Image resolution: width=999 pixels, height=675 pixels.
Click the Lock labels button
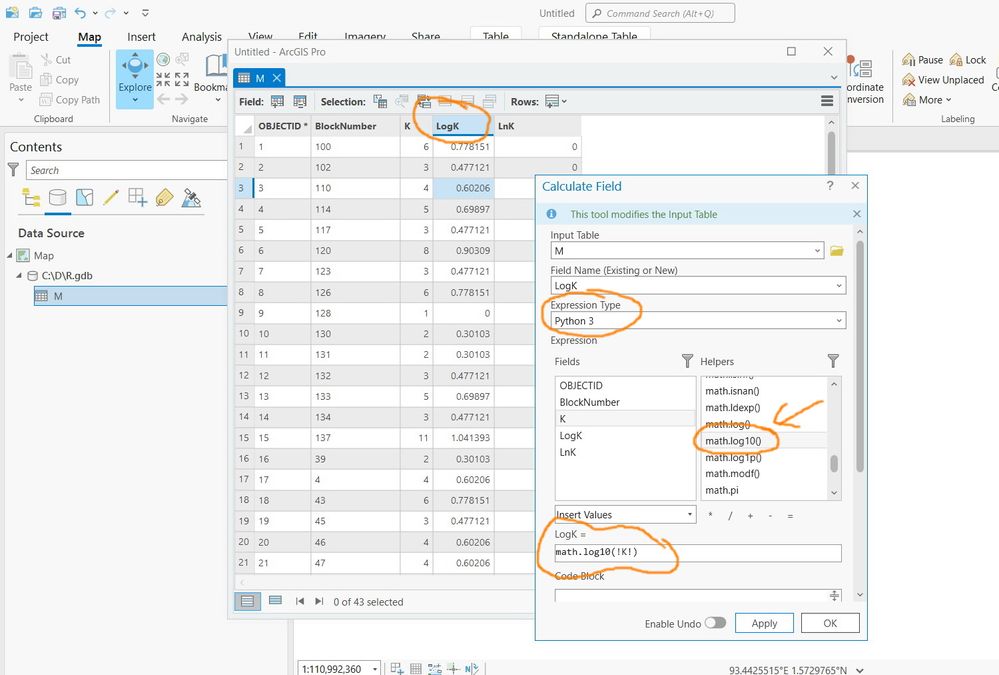pyautogui.click(x=968, y=60)
